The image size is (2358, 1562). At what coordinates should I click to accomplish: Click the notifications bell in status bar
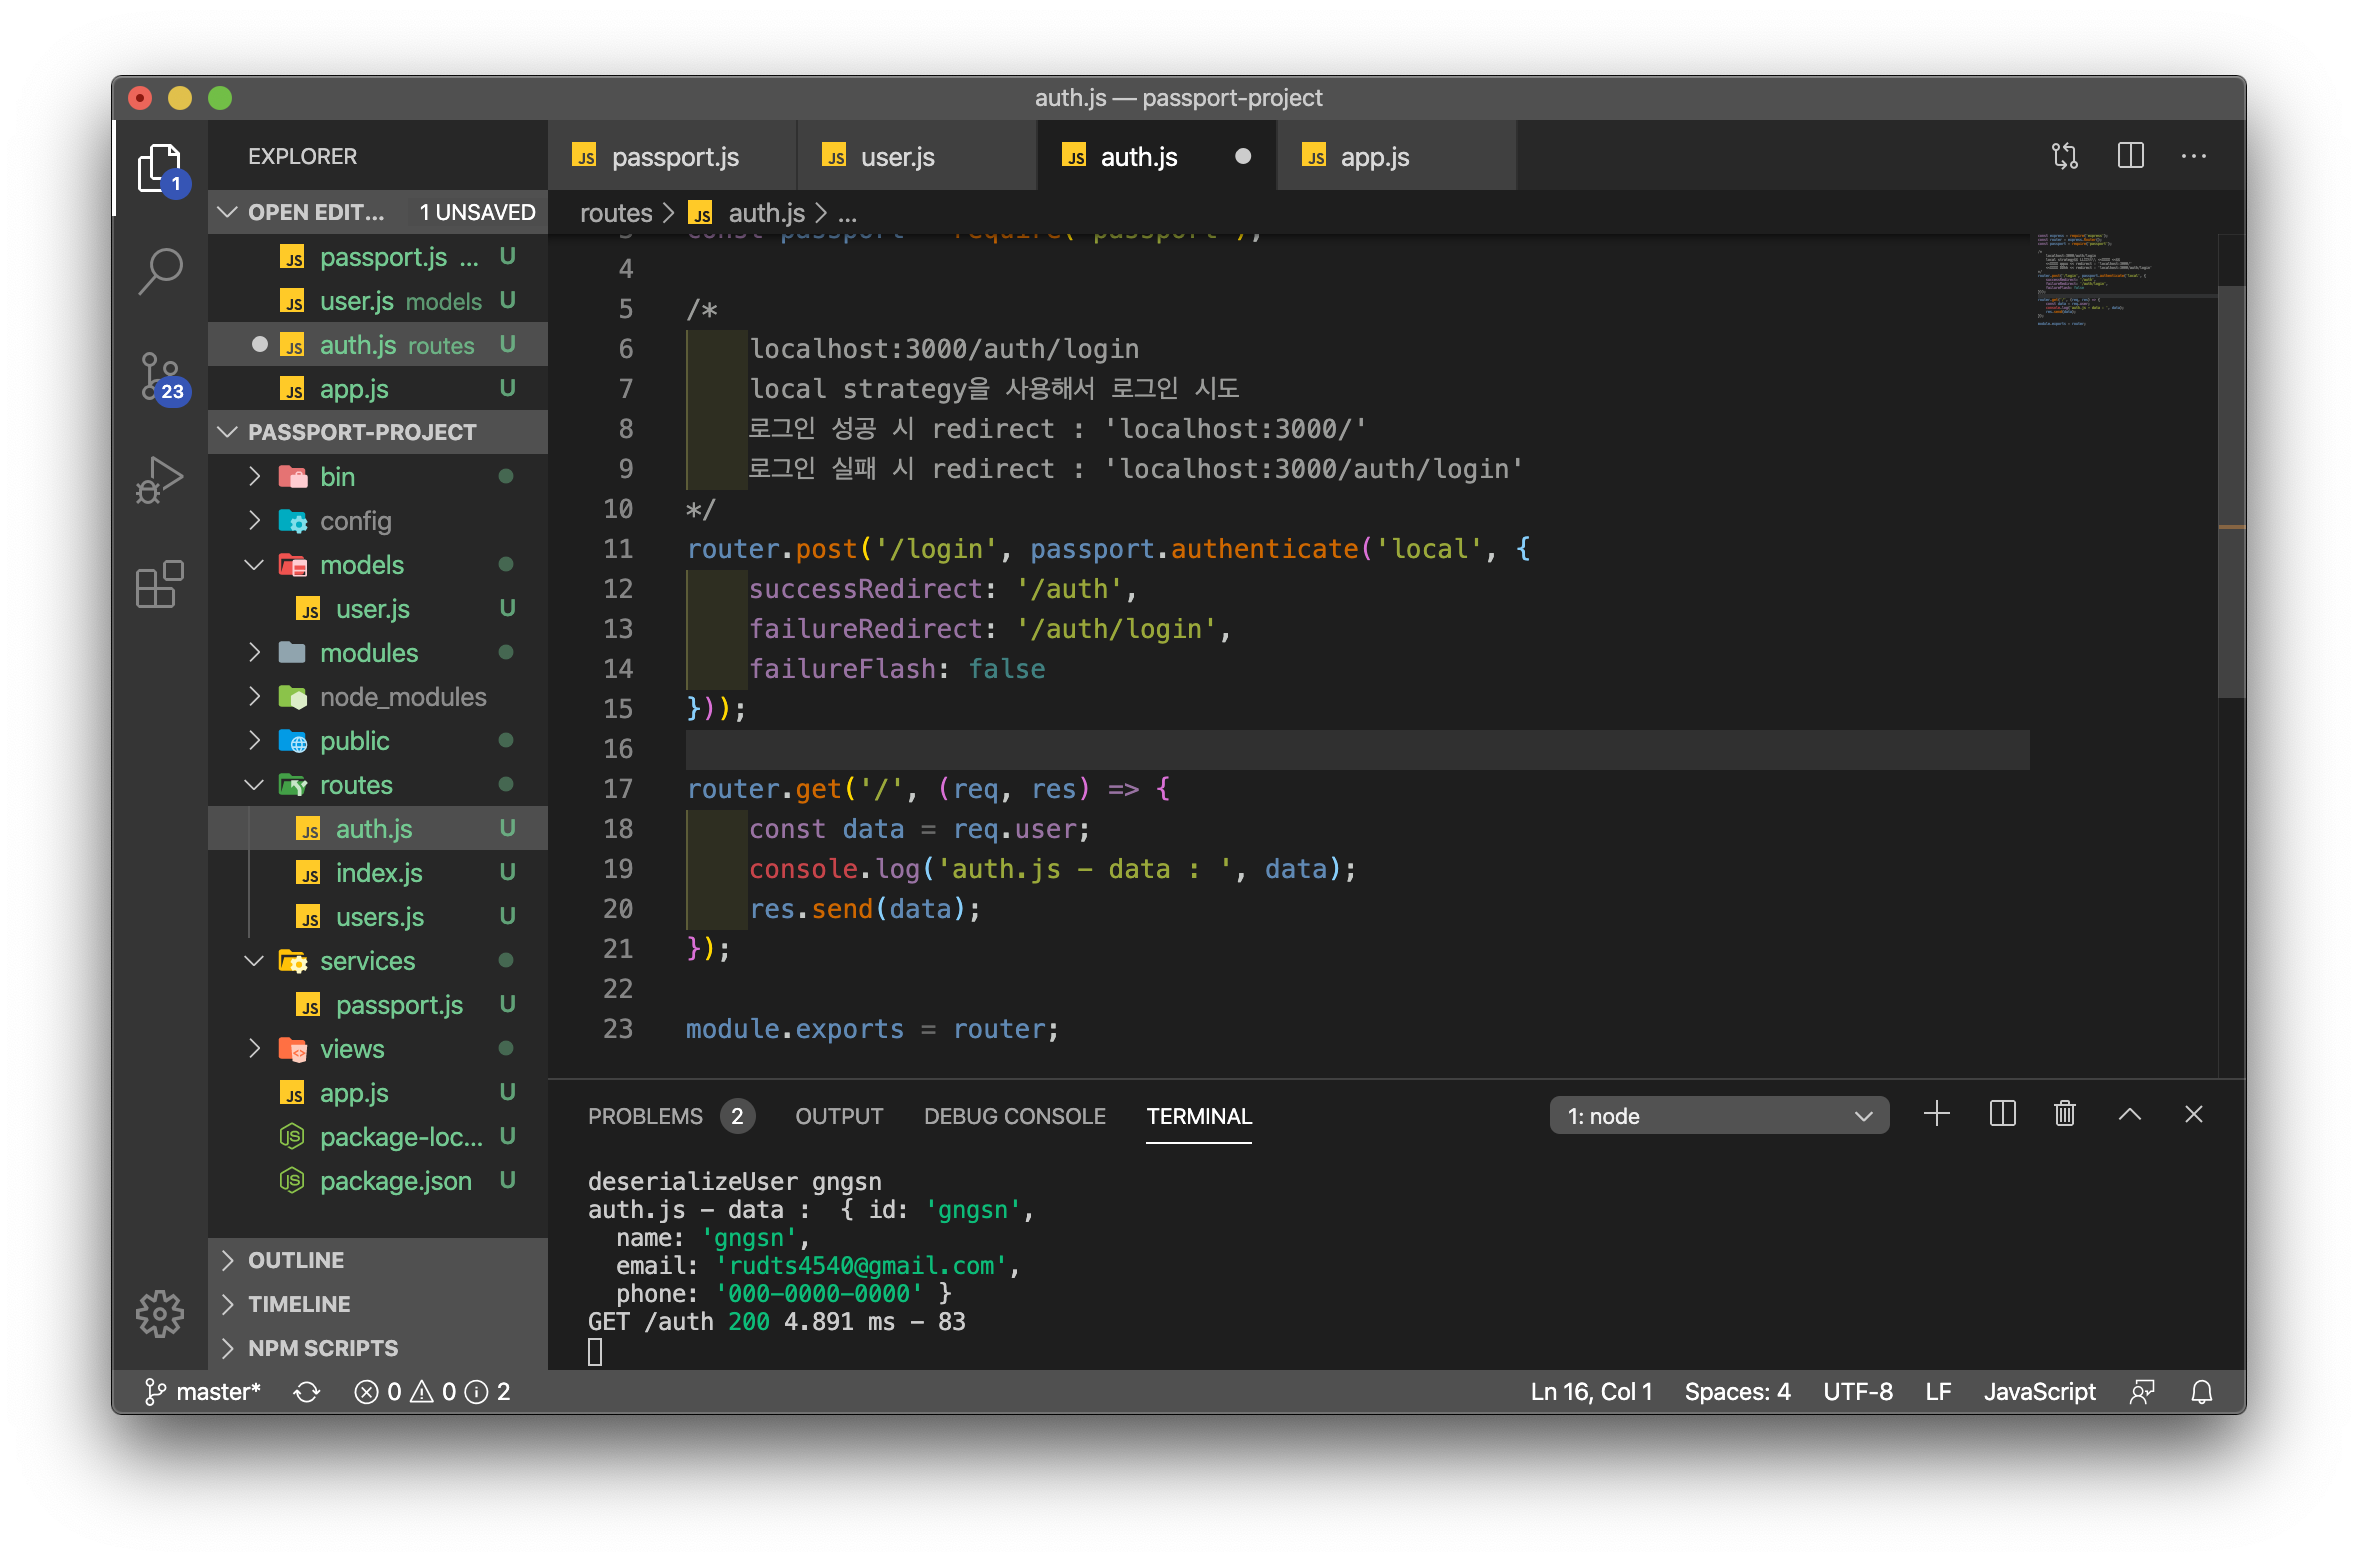click(2201, 1392)
